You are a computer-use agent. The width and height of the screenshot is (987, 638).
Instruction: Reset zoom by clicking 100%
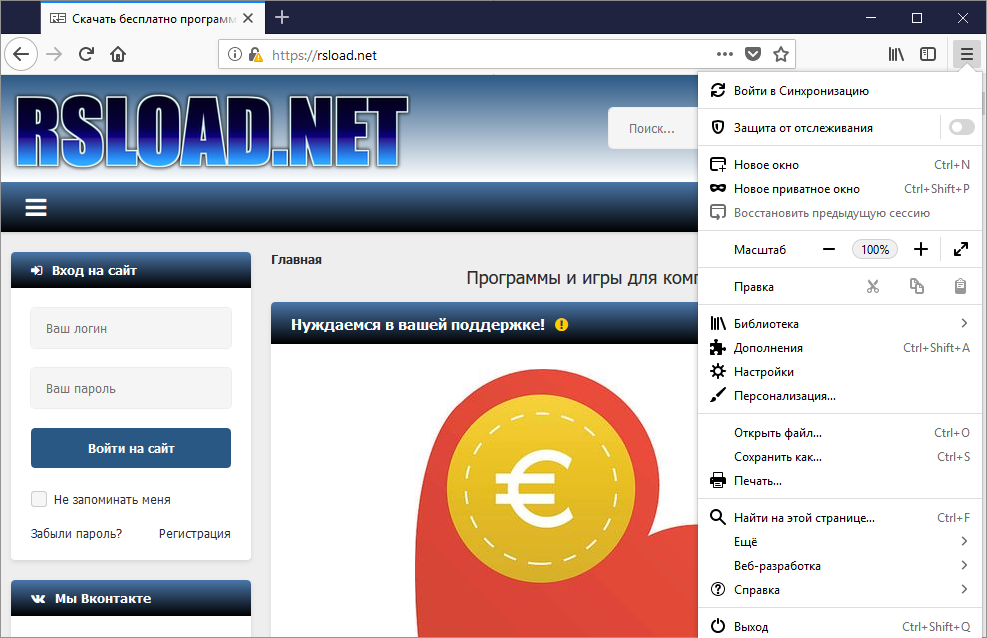[x=875, y=250]
